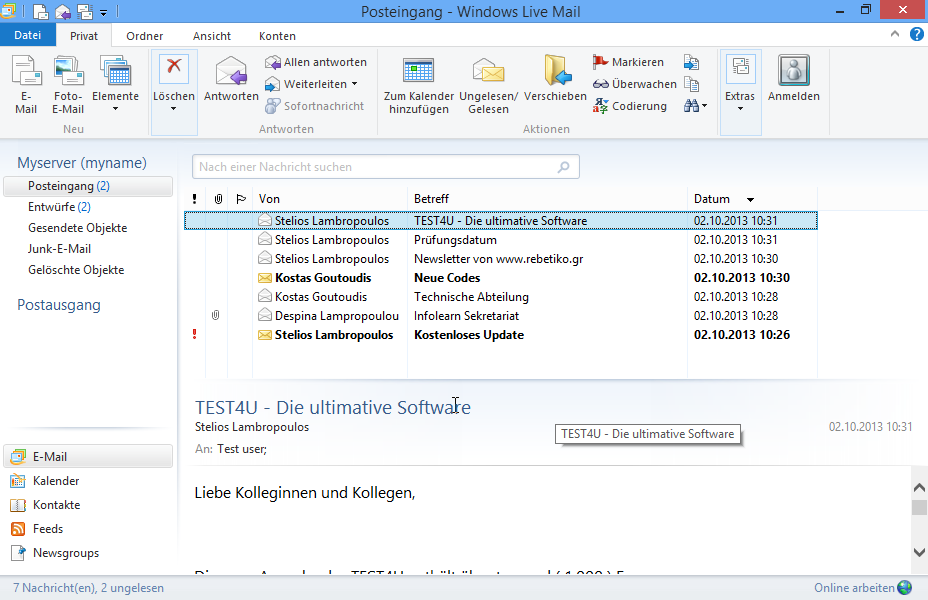Flag message with Markieren
928x600 pixels.
(629, 62)
